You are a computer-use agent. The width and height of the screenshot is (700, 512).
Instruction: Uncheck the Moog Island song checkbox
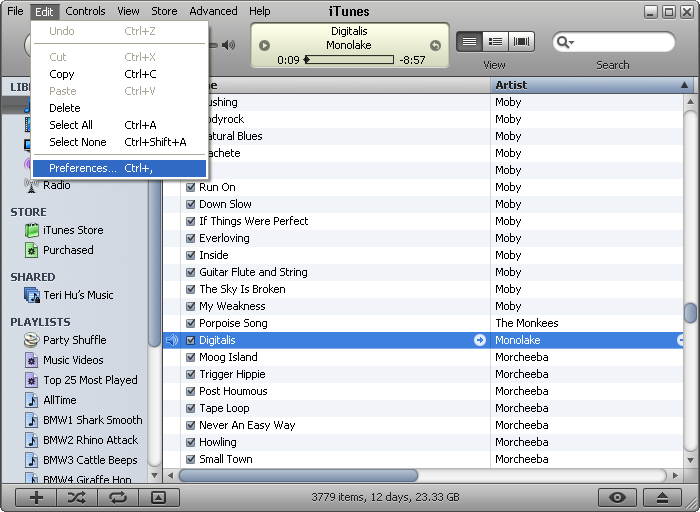(190, 357)
